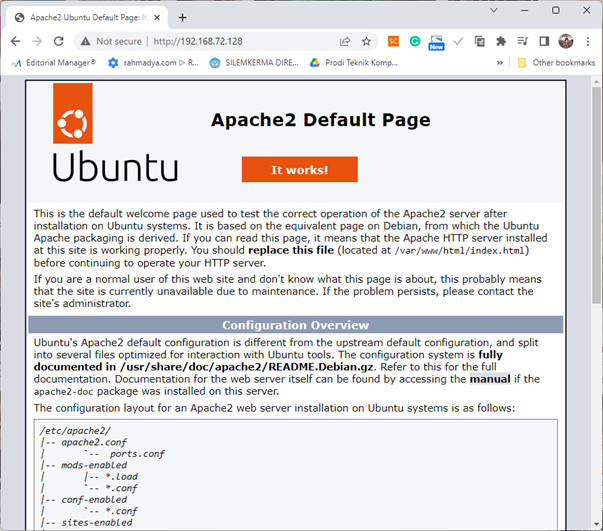
Task: Expand the hidden bookmarks chevron
Action: click(x=500, y=63)
